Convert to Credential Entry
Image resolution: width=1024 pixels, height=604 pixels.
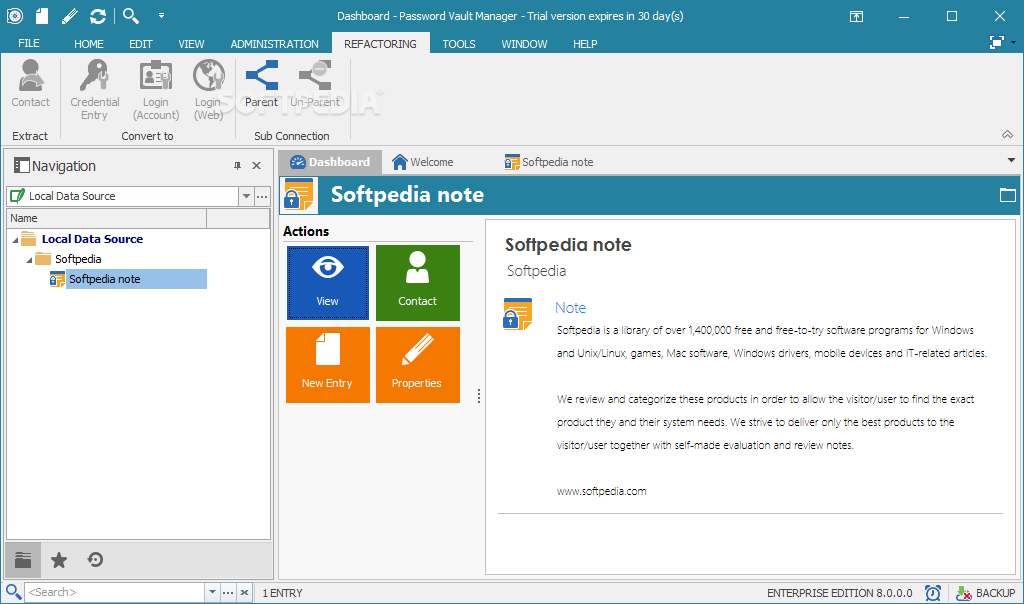[95, 90]
